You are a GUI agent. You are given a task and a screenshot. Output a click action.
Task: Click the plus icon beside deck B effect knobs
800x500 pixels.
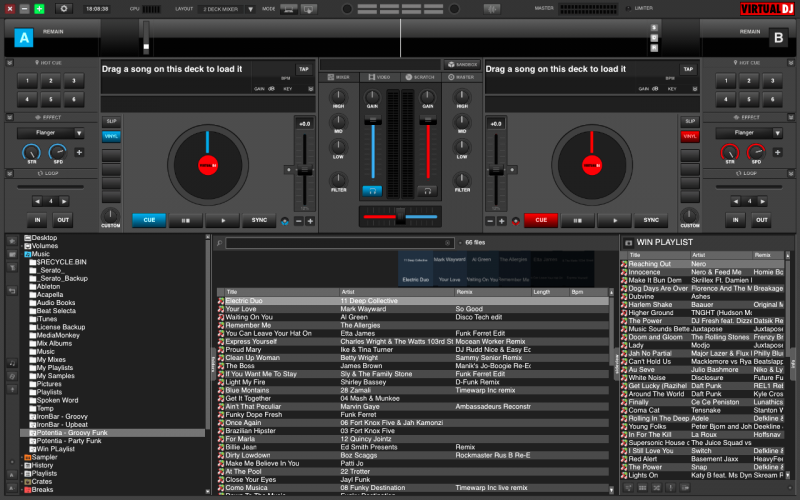pos(777,152)
